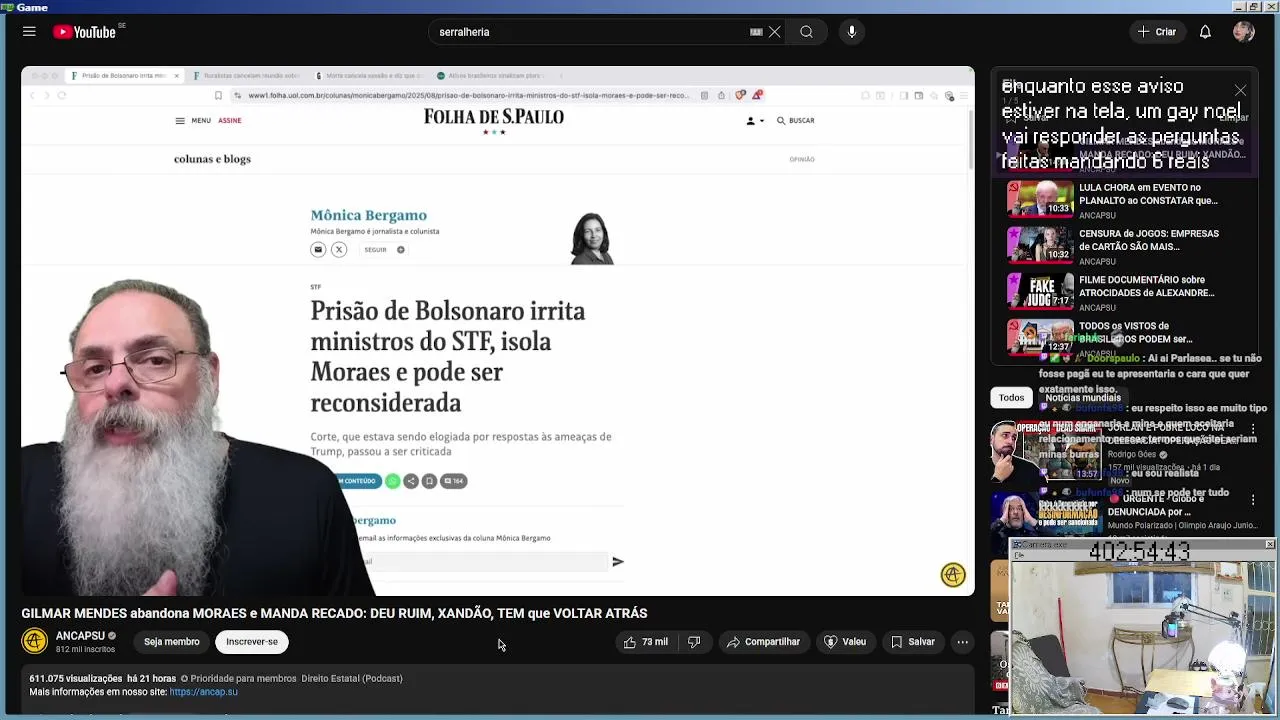The width and height of the screenshot is (1280, 720).
Task: Click the verified badge next to ANCAPSU
Action: point(112,636)
